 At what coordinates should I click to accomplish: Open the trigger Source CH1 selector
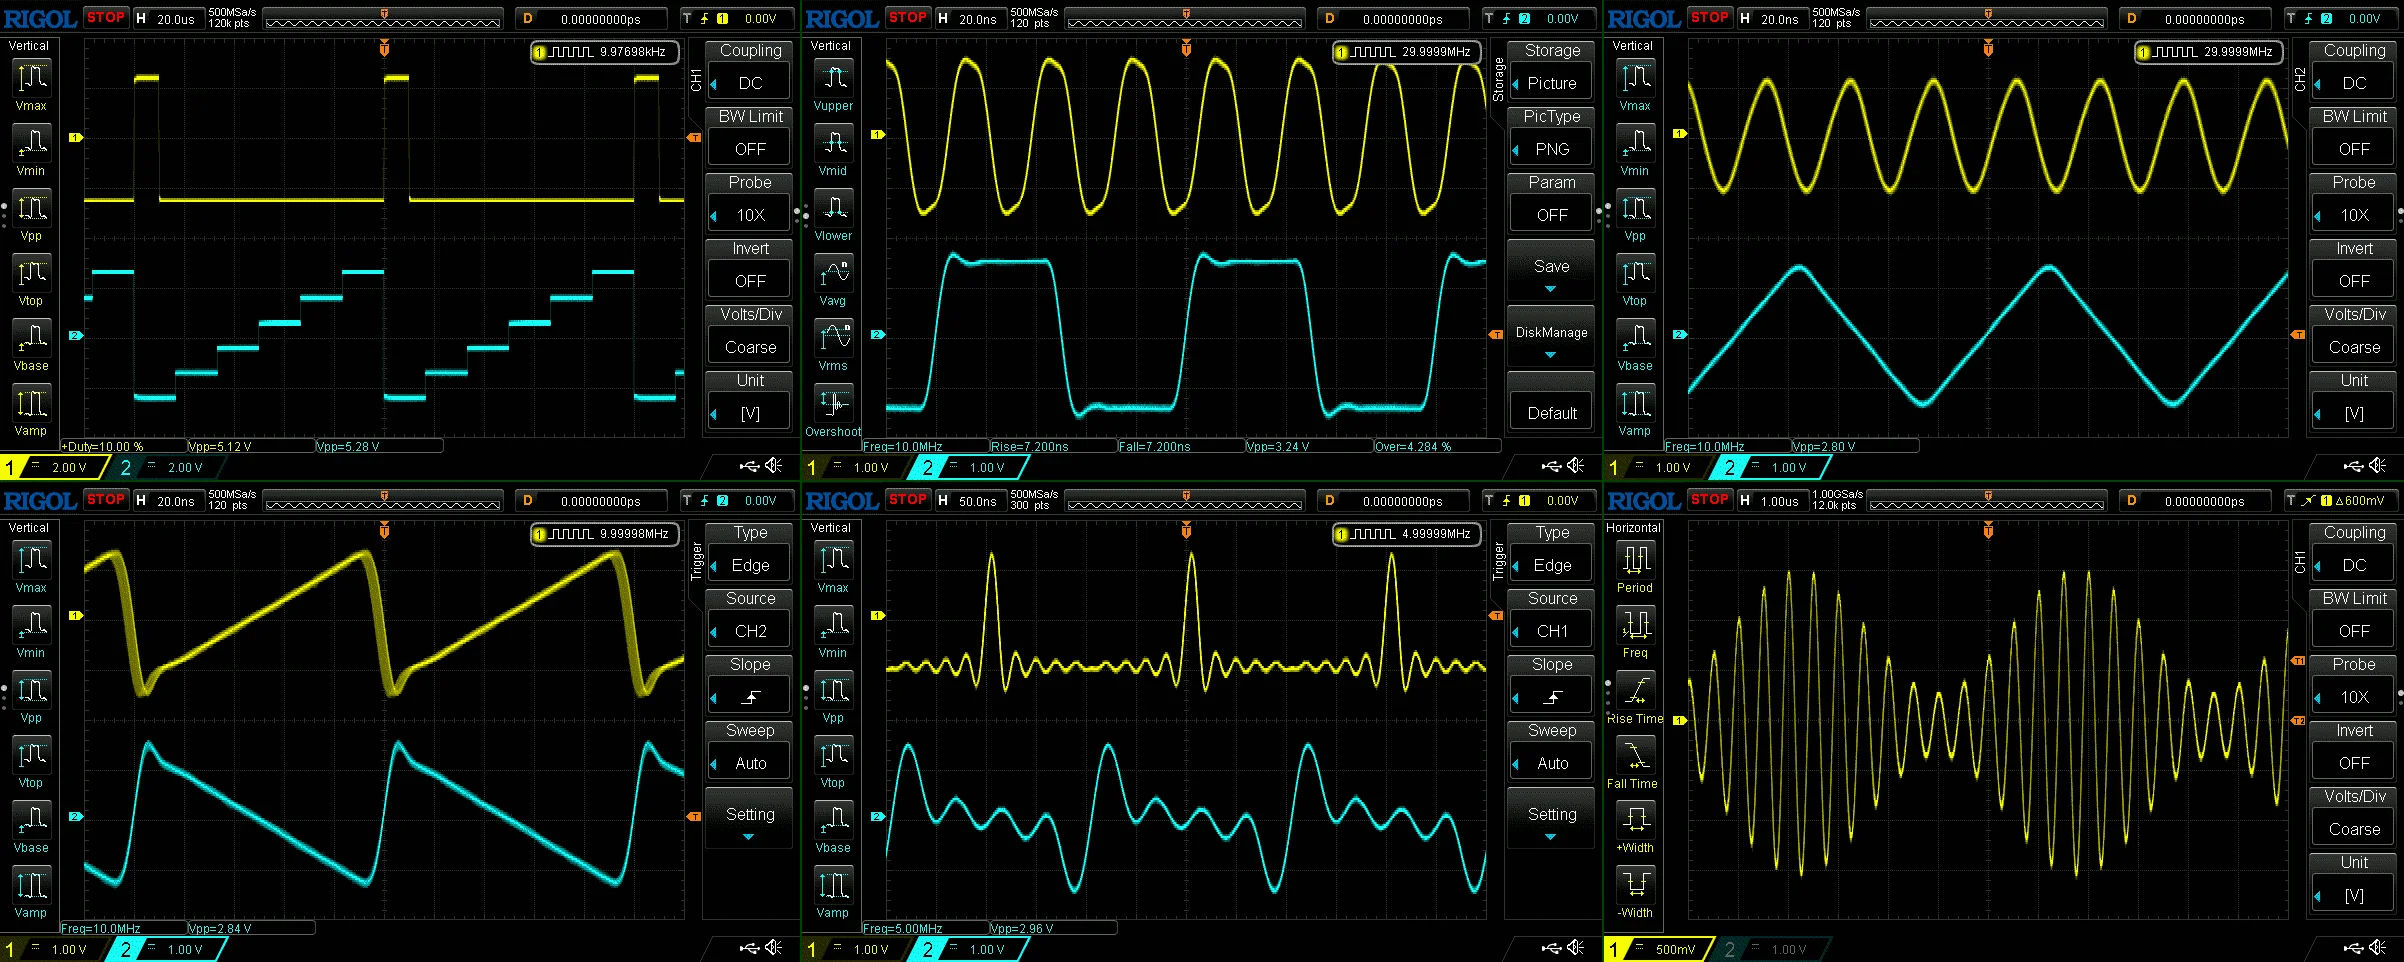(x=1552, y=619)
